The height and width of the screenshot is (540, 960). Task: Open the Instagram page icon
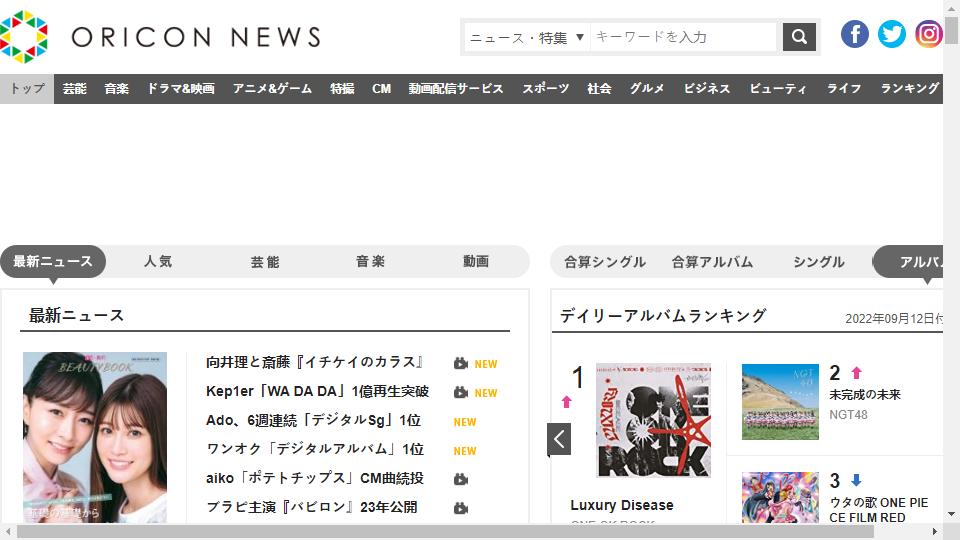[x=928, y=34]
